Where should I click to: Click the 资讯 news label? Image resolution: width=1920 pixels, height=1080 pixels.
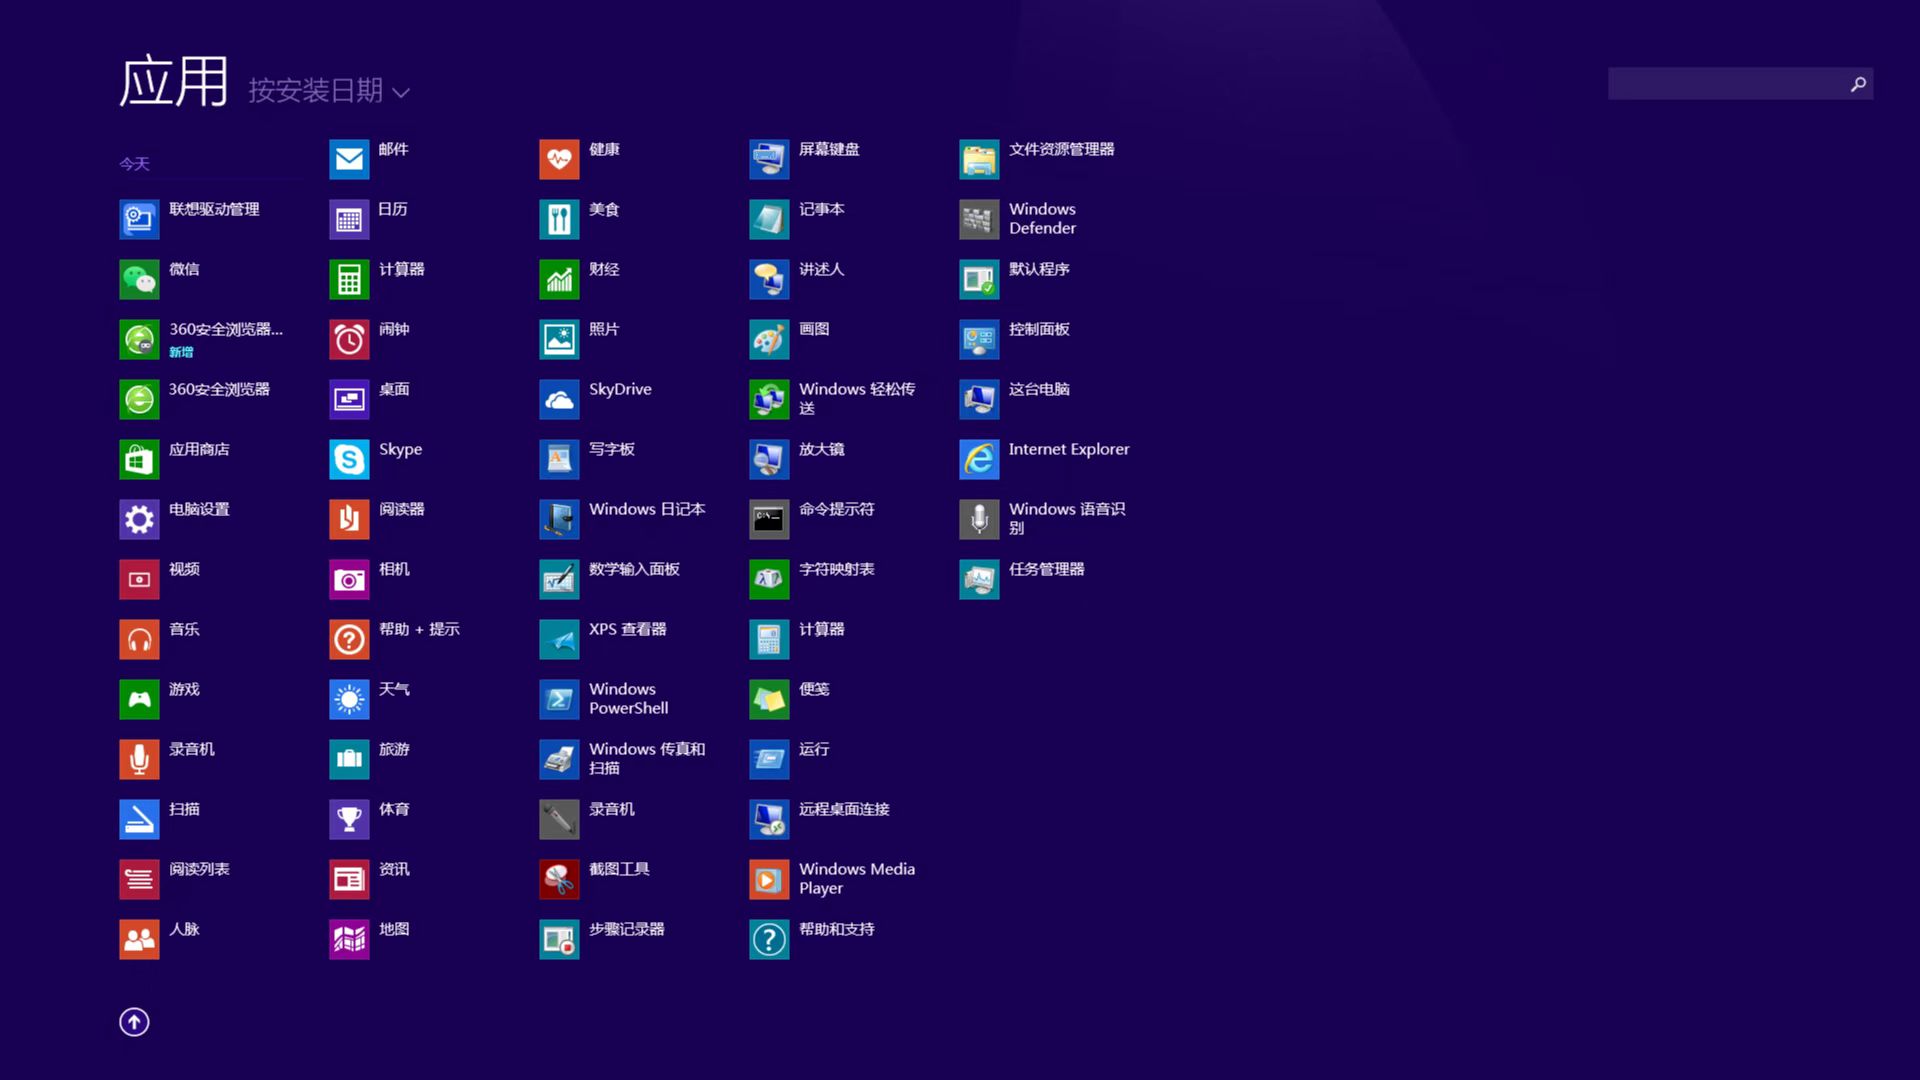pyautogui.click(x=394, y=869)
